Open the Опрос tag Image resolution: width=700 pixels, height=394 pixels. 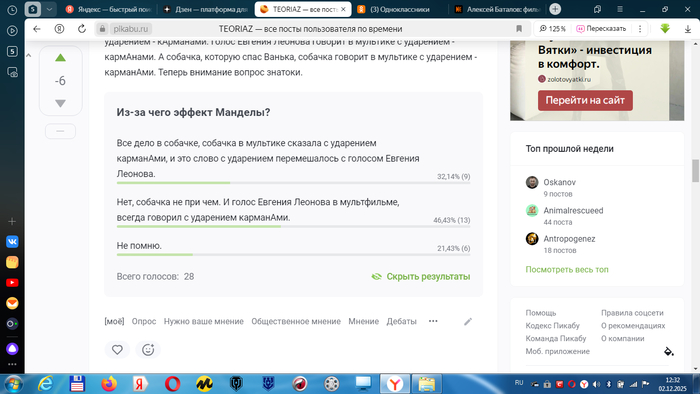pyautogui.click(x=144, y=321)
